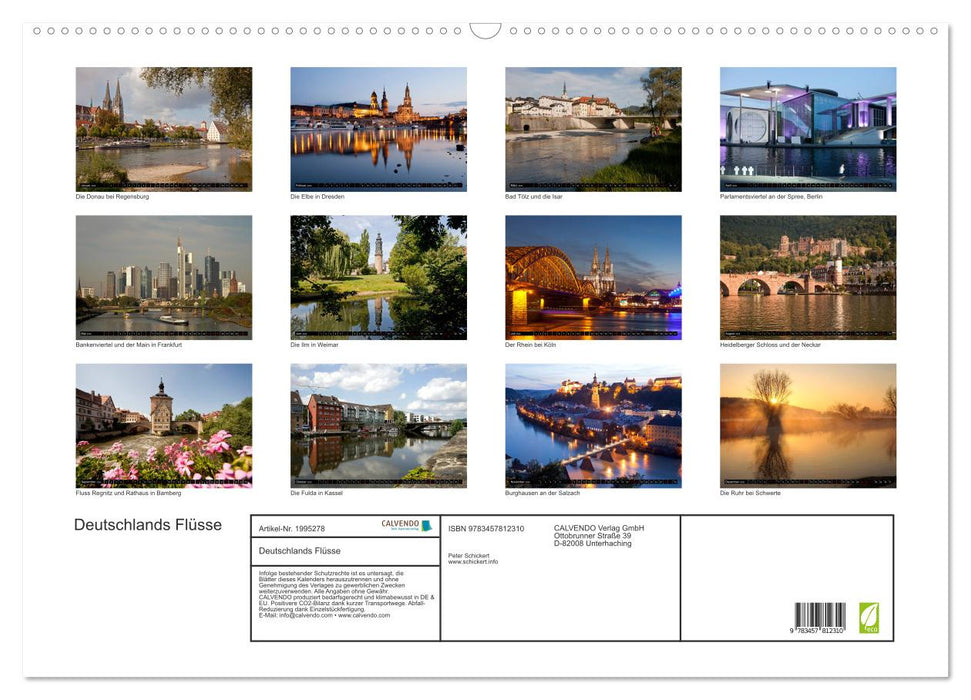The image size is (971, 700).
Task: Open the "Die Ilm in Weimar" thumbnail
Action: pyautogui.click(x=378, y=277)
